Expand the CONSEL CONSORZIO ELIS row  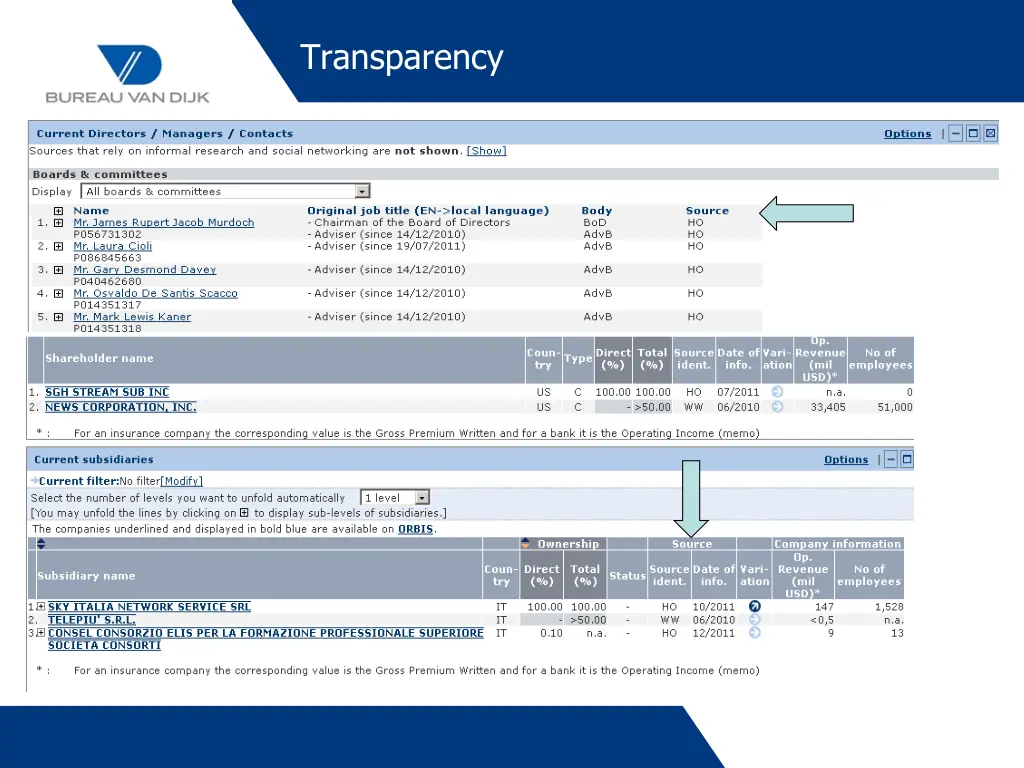pyautogui.click(x=40, y=633)
